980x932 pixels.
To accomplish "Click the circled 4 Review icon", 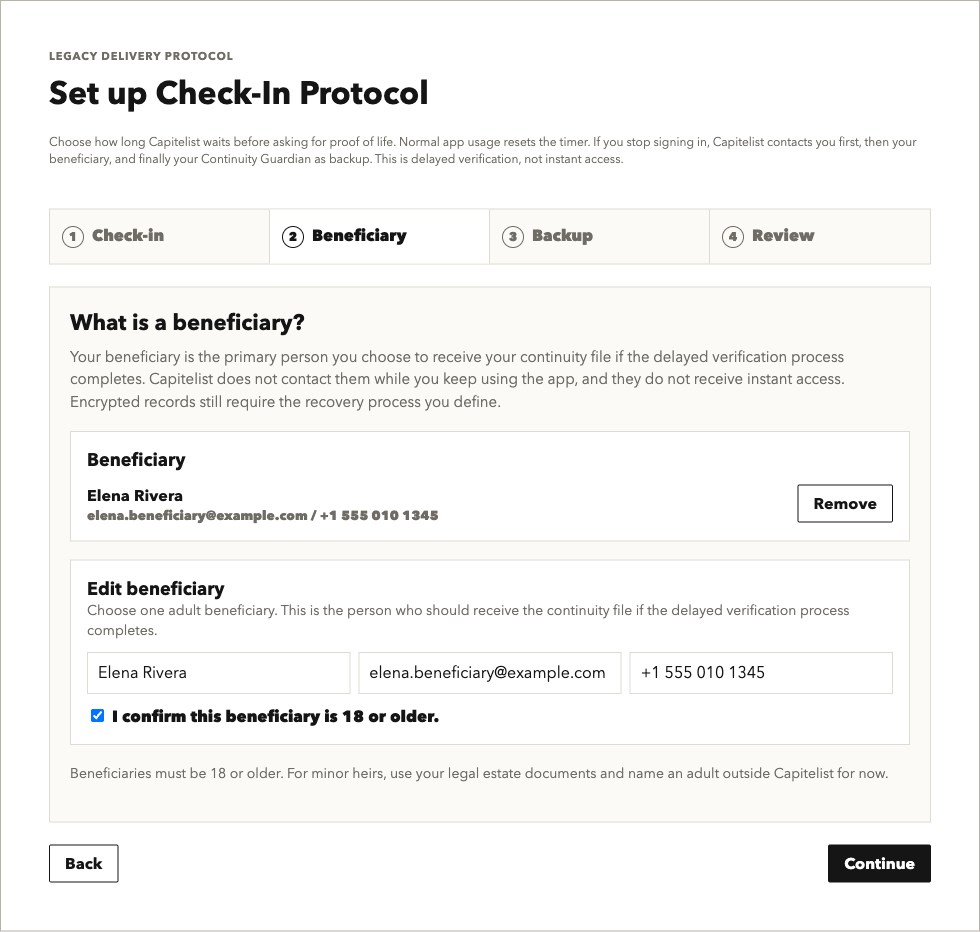I will (732, 237).
